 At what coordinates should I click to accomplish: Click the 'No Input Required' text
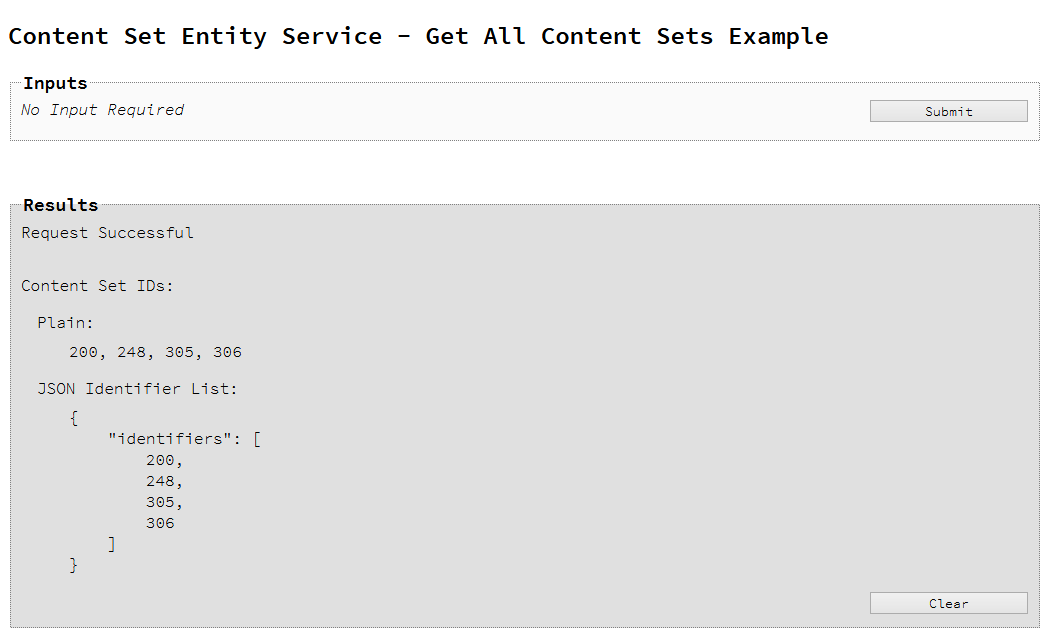click(x=103, y=110)
